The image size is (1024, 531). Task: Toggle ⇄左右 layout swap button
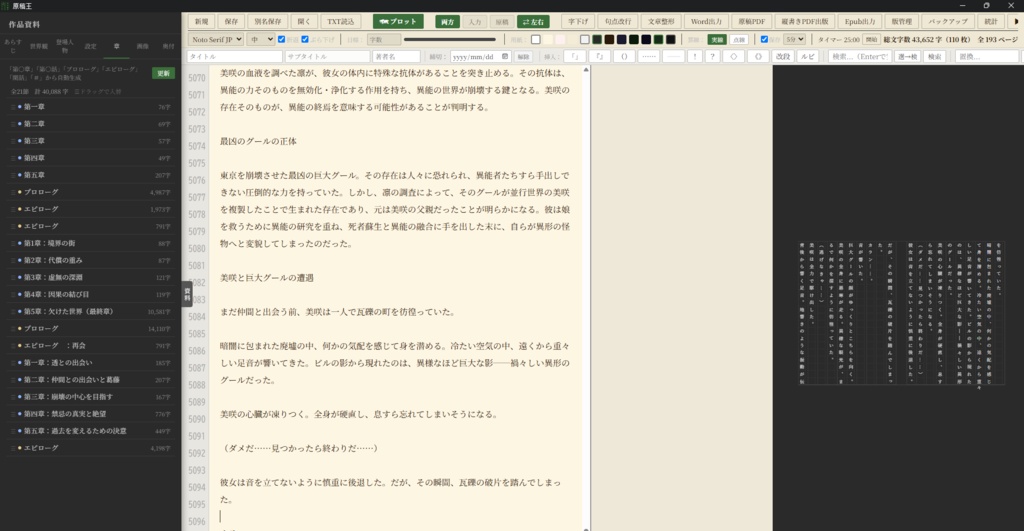(x=533, y=22)
